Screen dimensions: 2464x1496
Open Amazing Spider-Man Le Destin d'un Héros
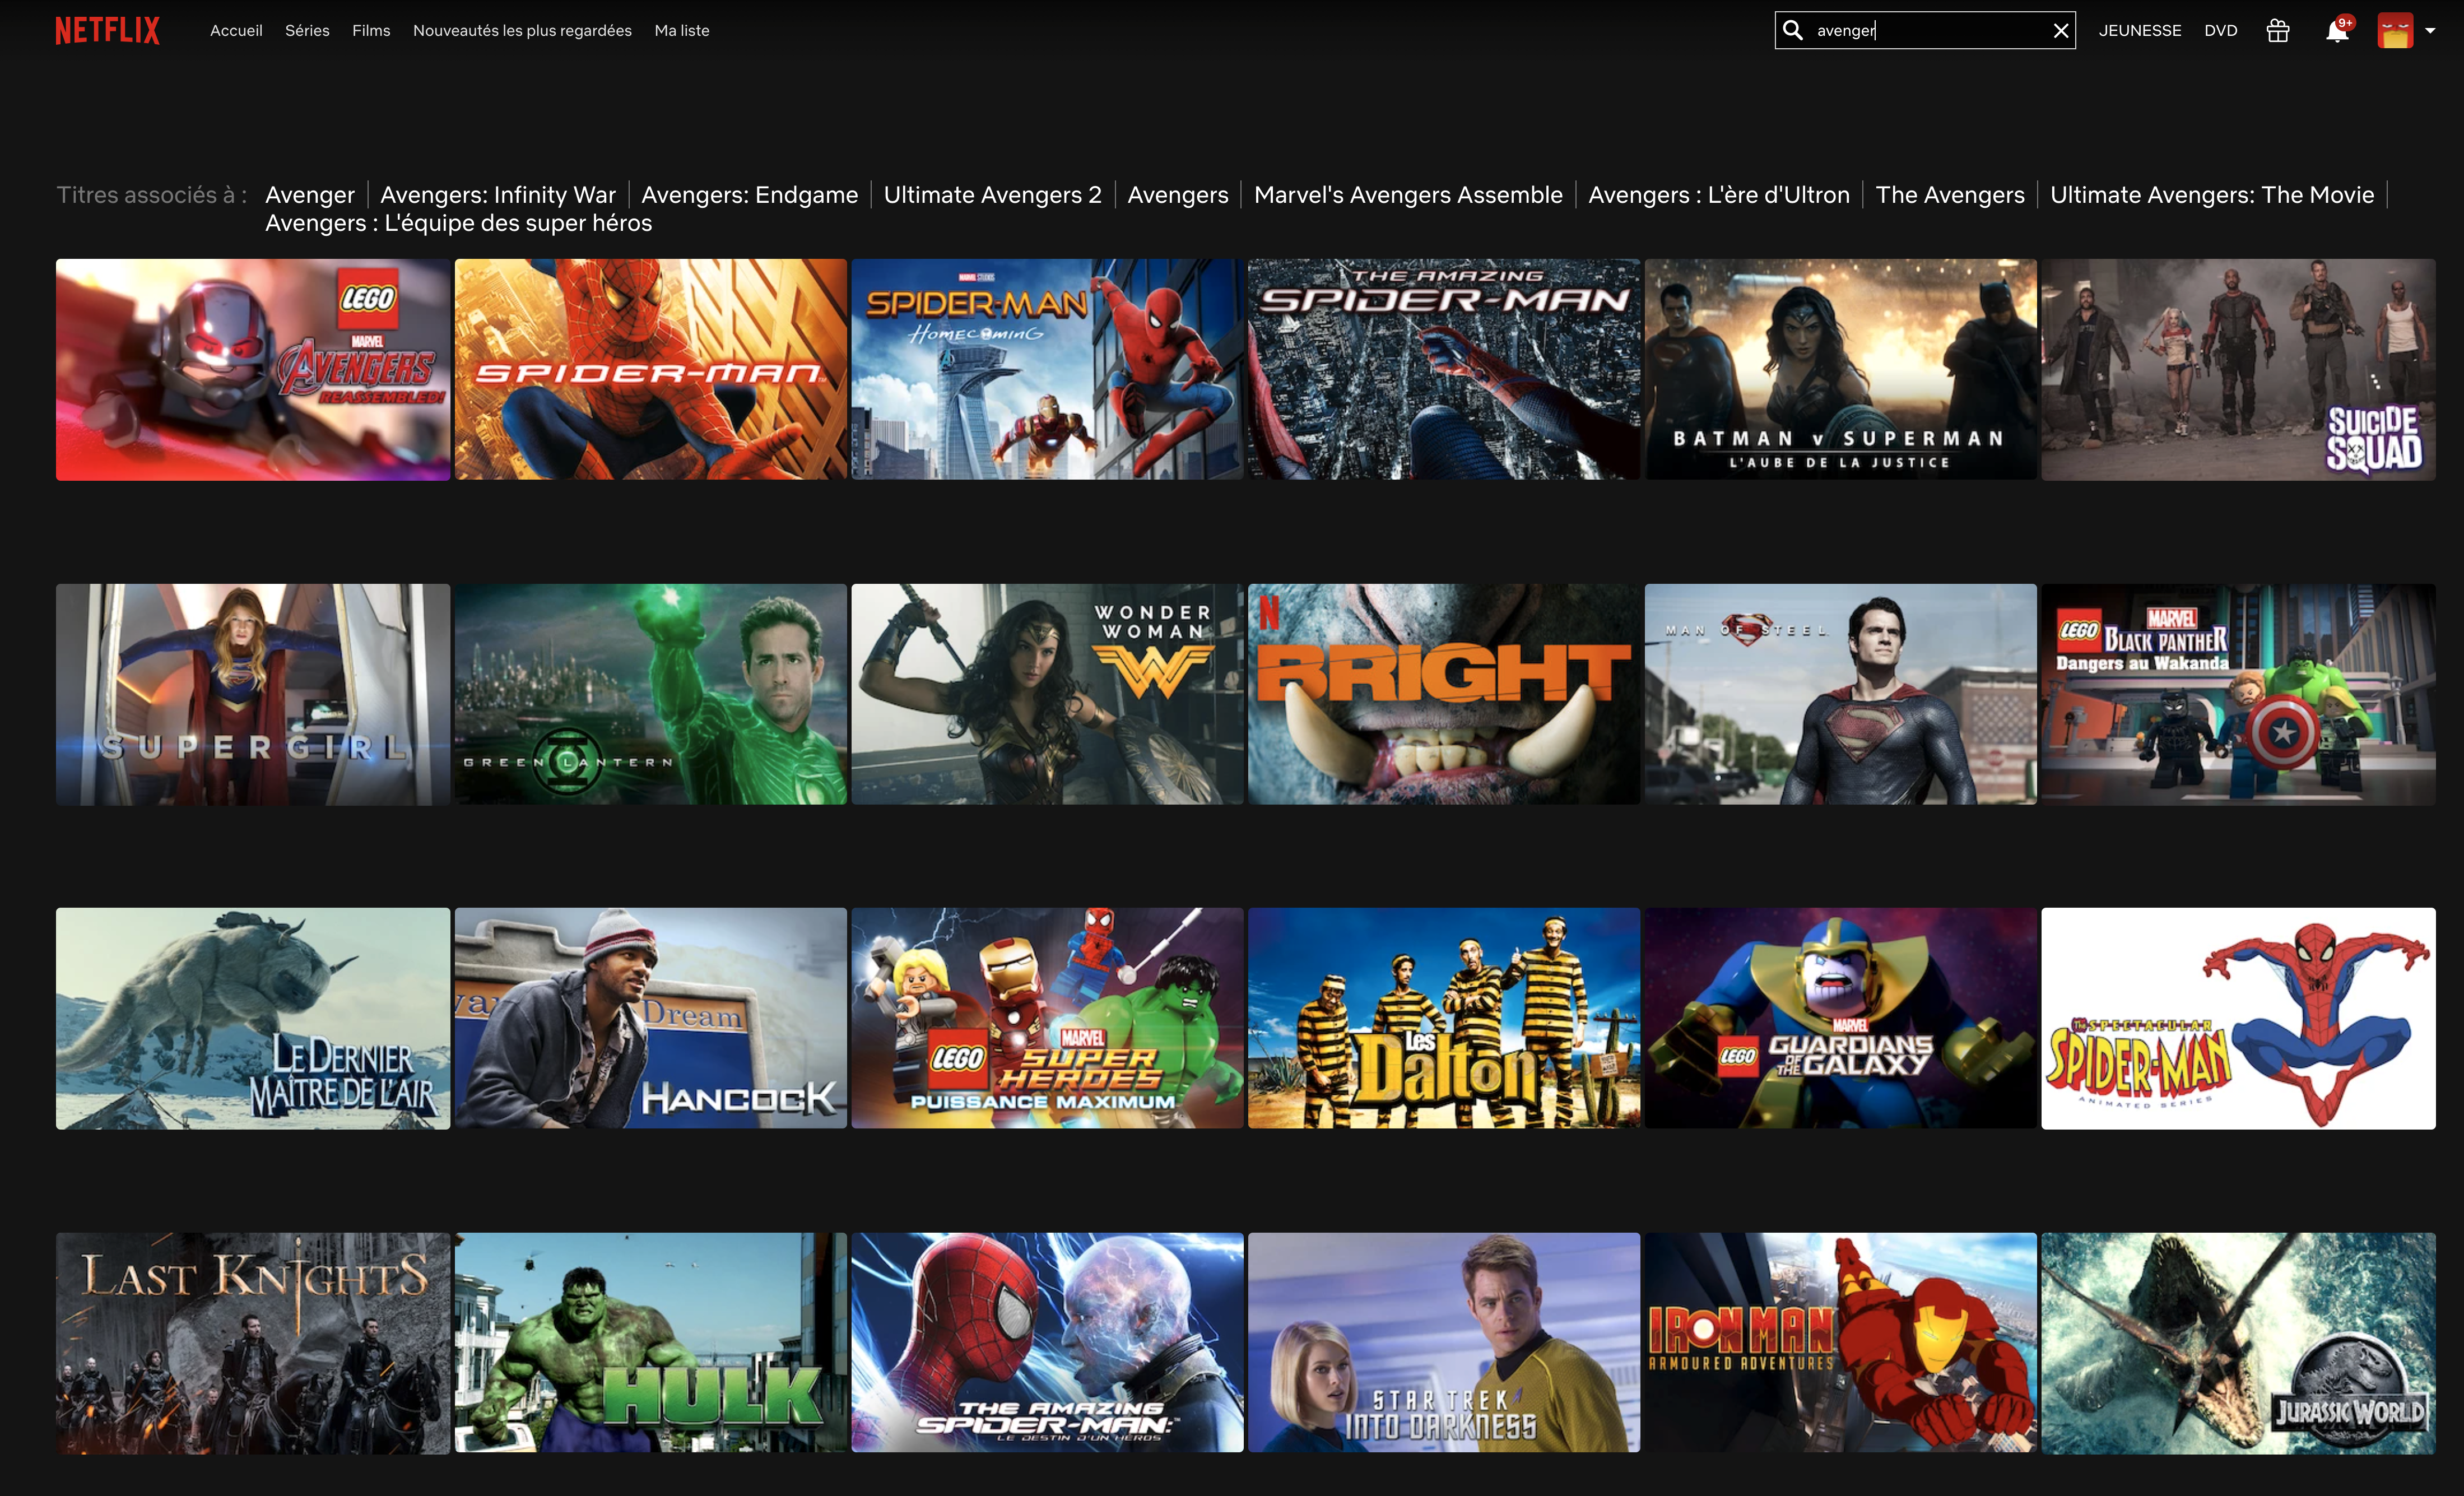tap(1047, 1343)
